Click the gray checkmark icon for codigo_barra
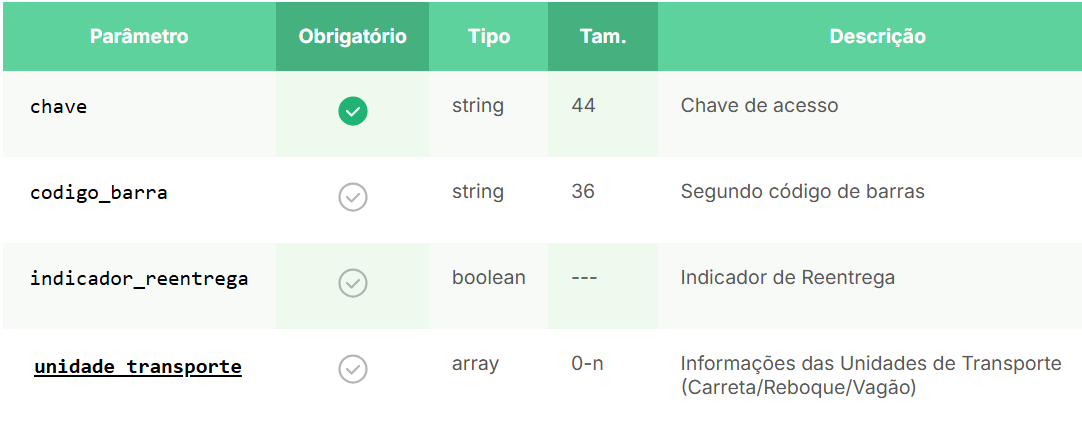The height and width of the screenshot is (426, 1082). [353, 197]
